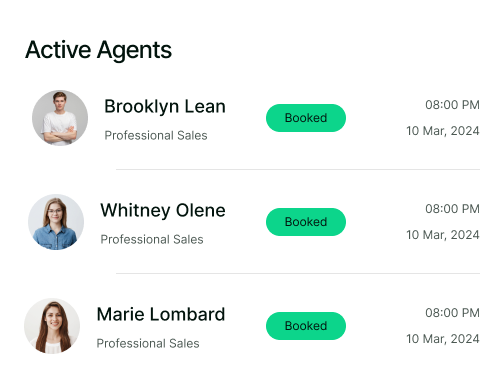Click the Active Agents heading
Image resolution: width=504 pixels, height=386 pixels.
98,50
